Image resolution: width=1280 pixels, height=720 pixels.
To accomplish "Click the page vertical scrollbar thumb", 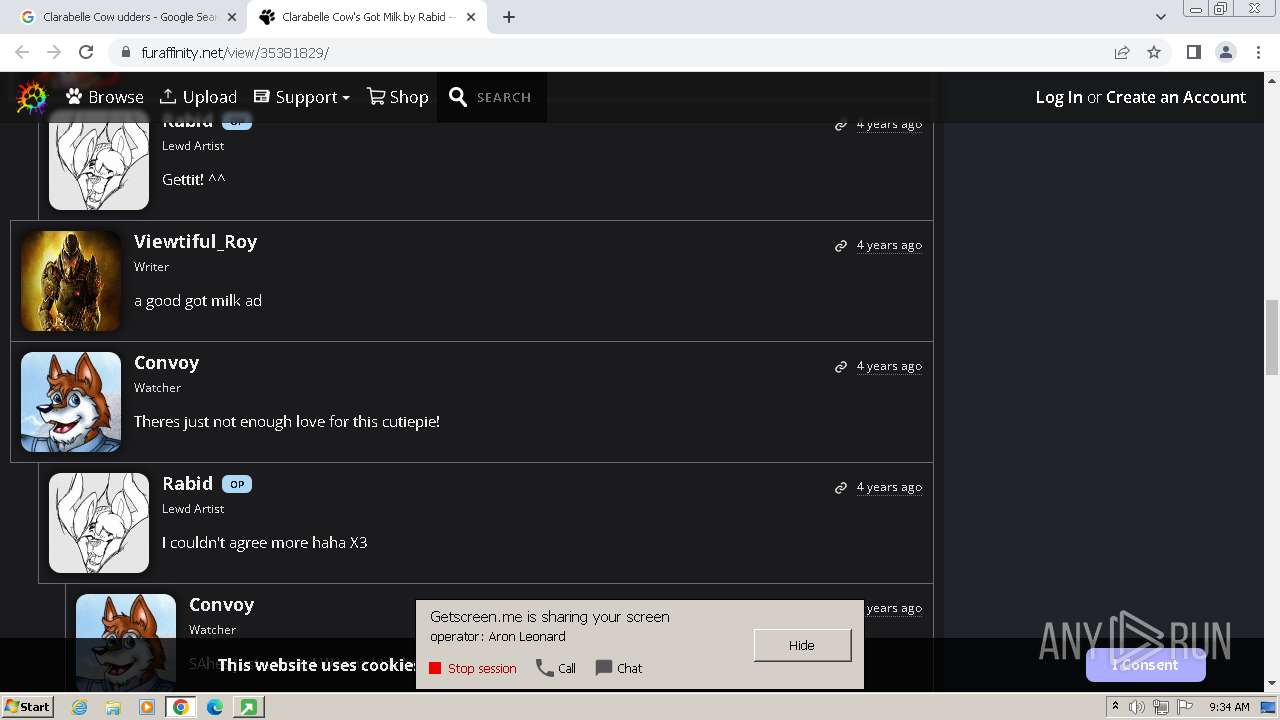I will pos(1272,337).
